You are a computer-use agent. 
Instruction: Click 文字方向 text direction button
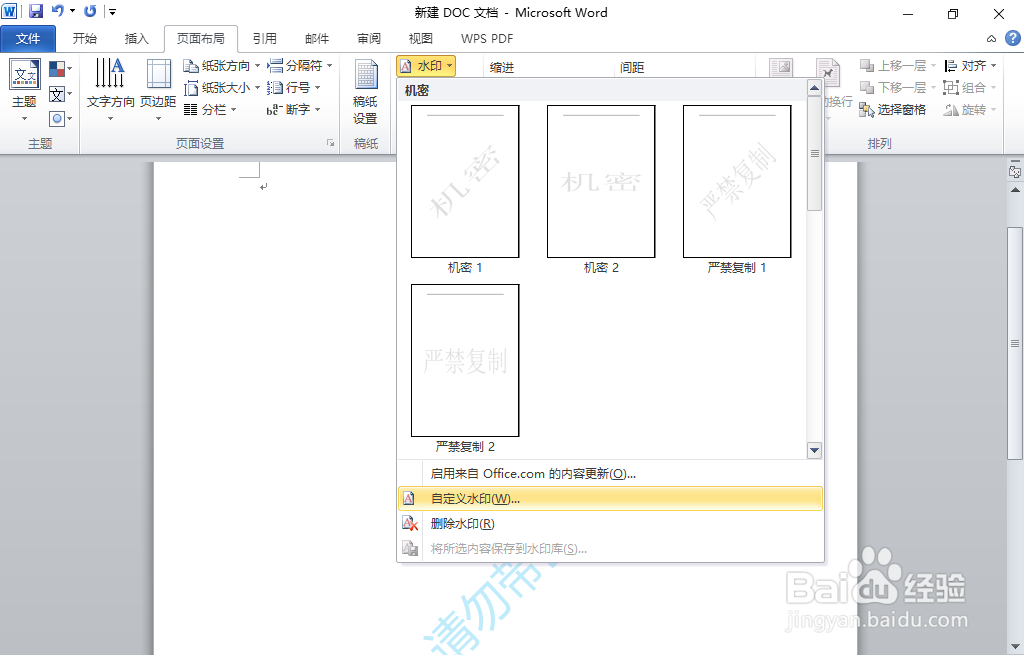tap(110, 90)
